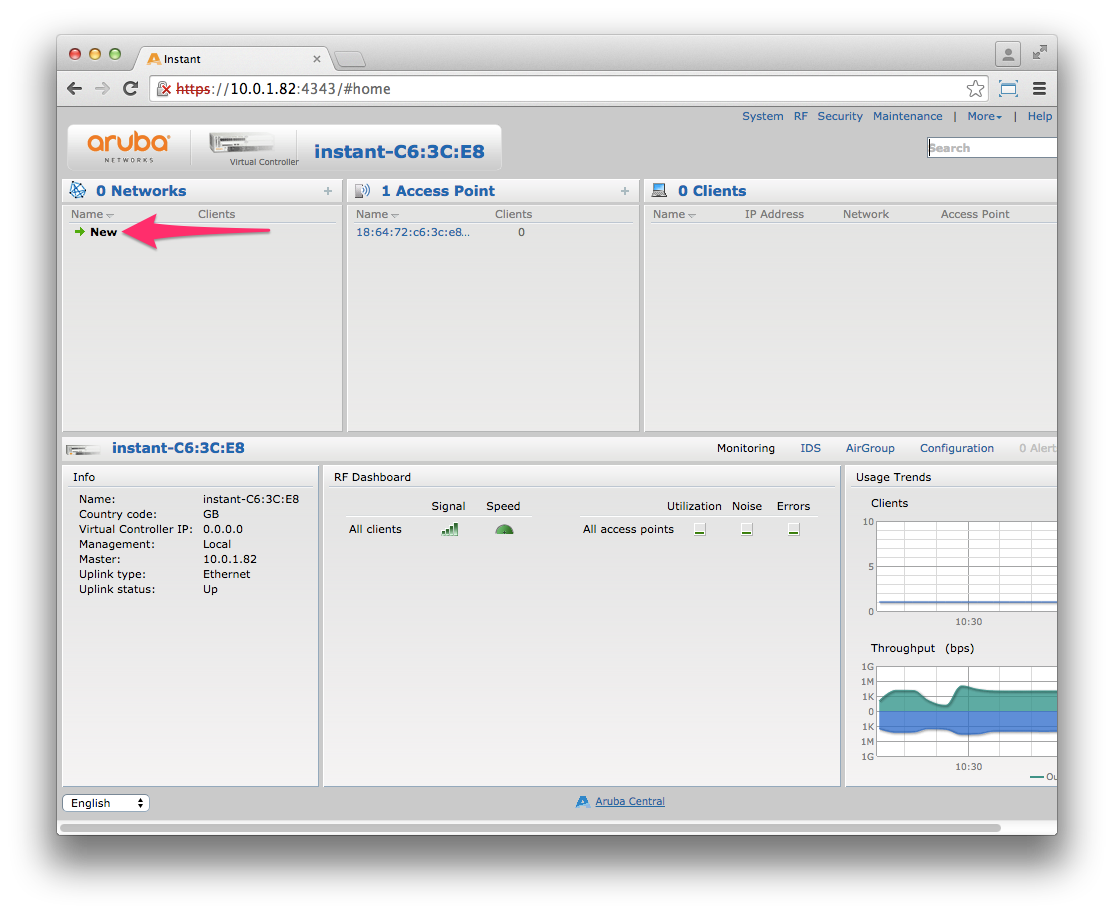Open the English language dropdown
1114x914 pixels.
pos(106,802)
